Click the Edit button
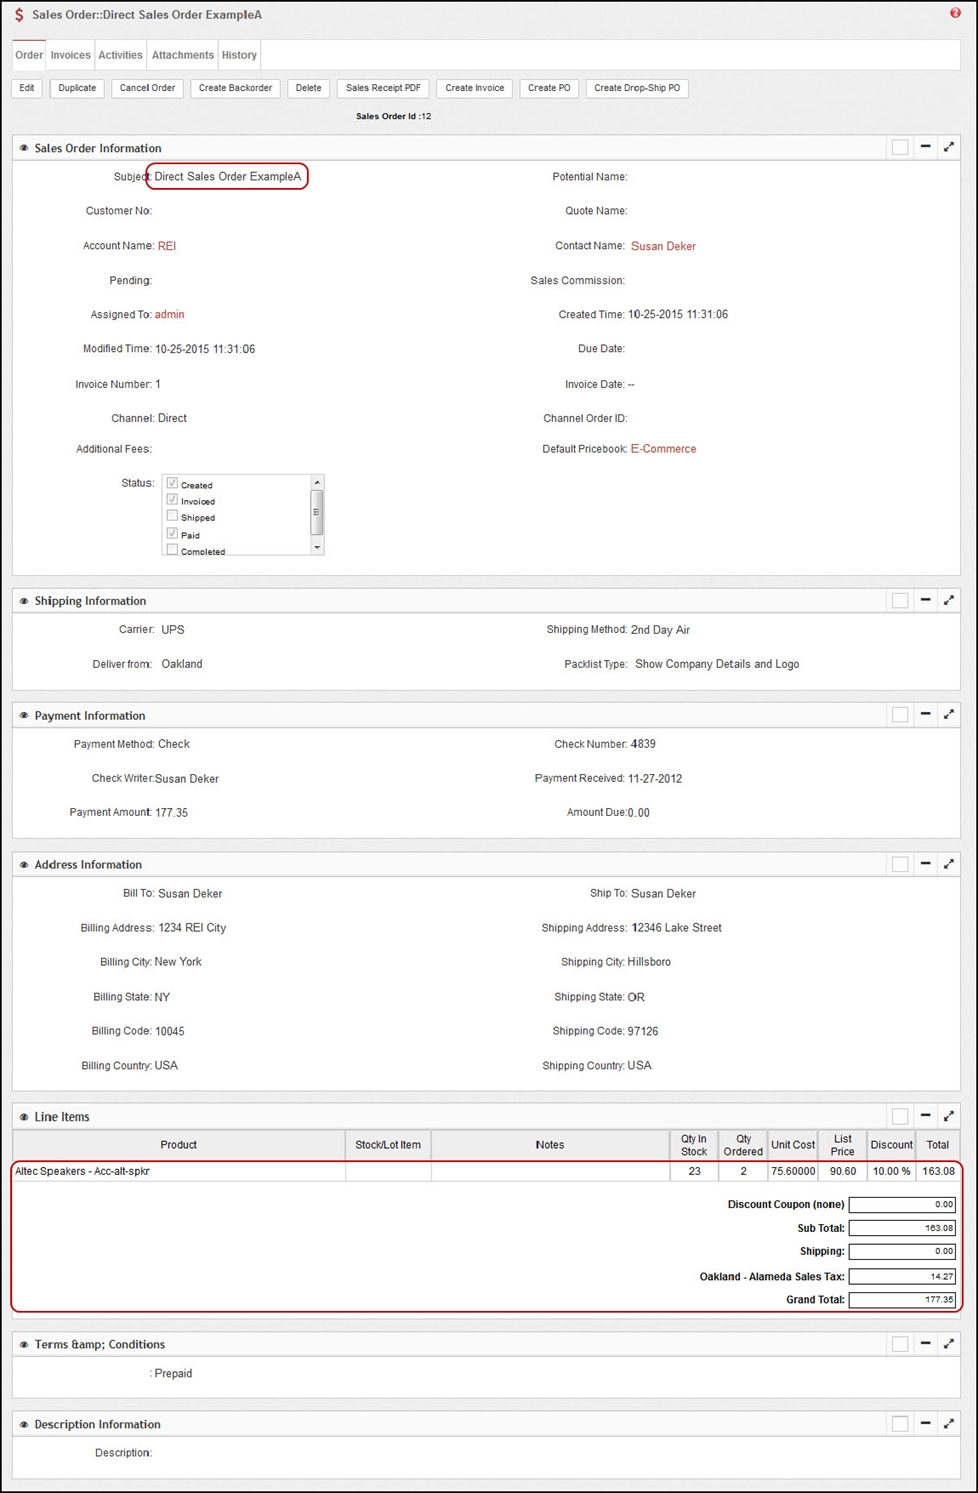 click(27, 88)
